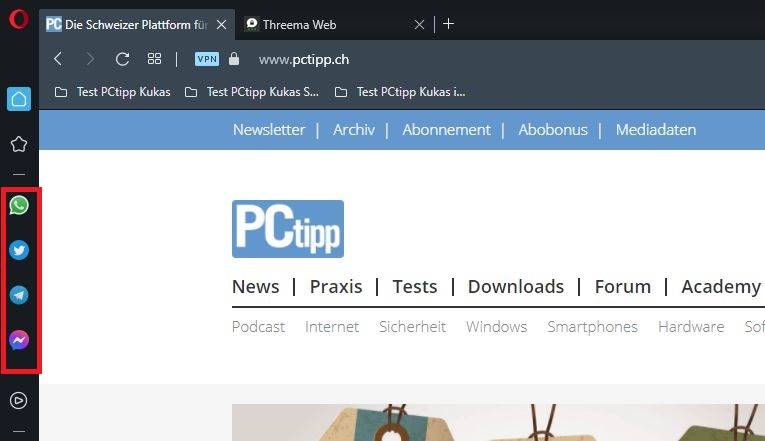
Task: Open Twitter in the sidebar
Action: click(x=19, y=250)
